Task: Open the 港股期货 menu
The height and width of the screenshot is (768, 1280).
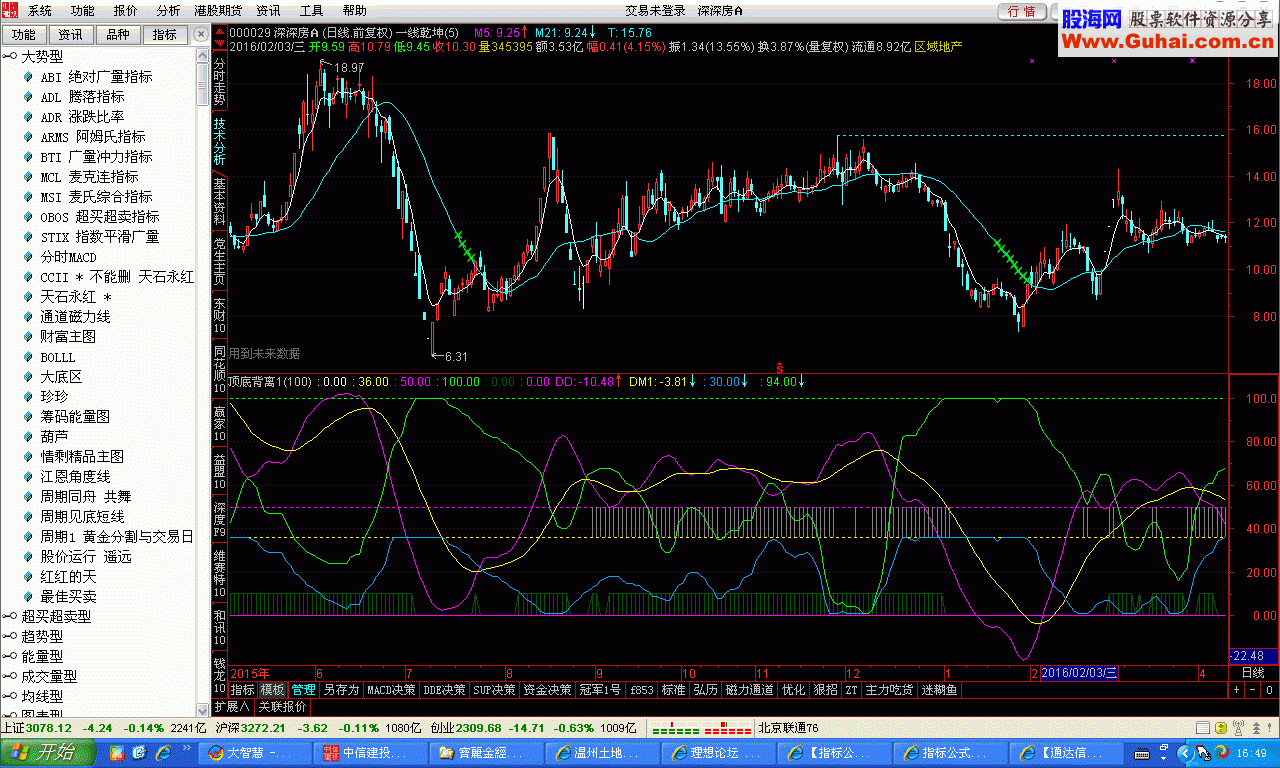Action: (219, 11)
